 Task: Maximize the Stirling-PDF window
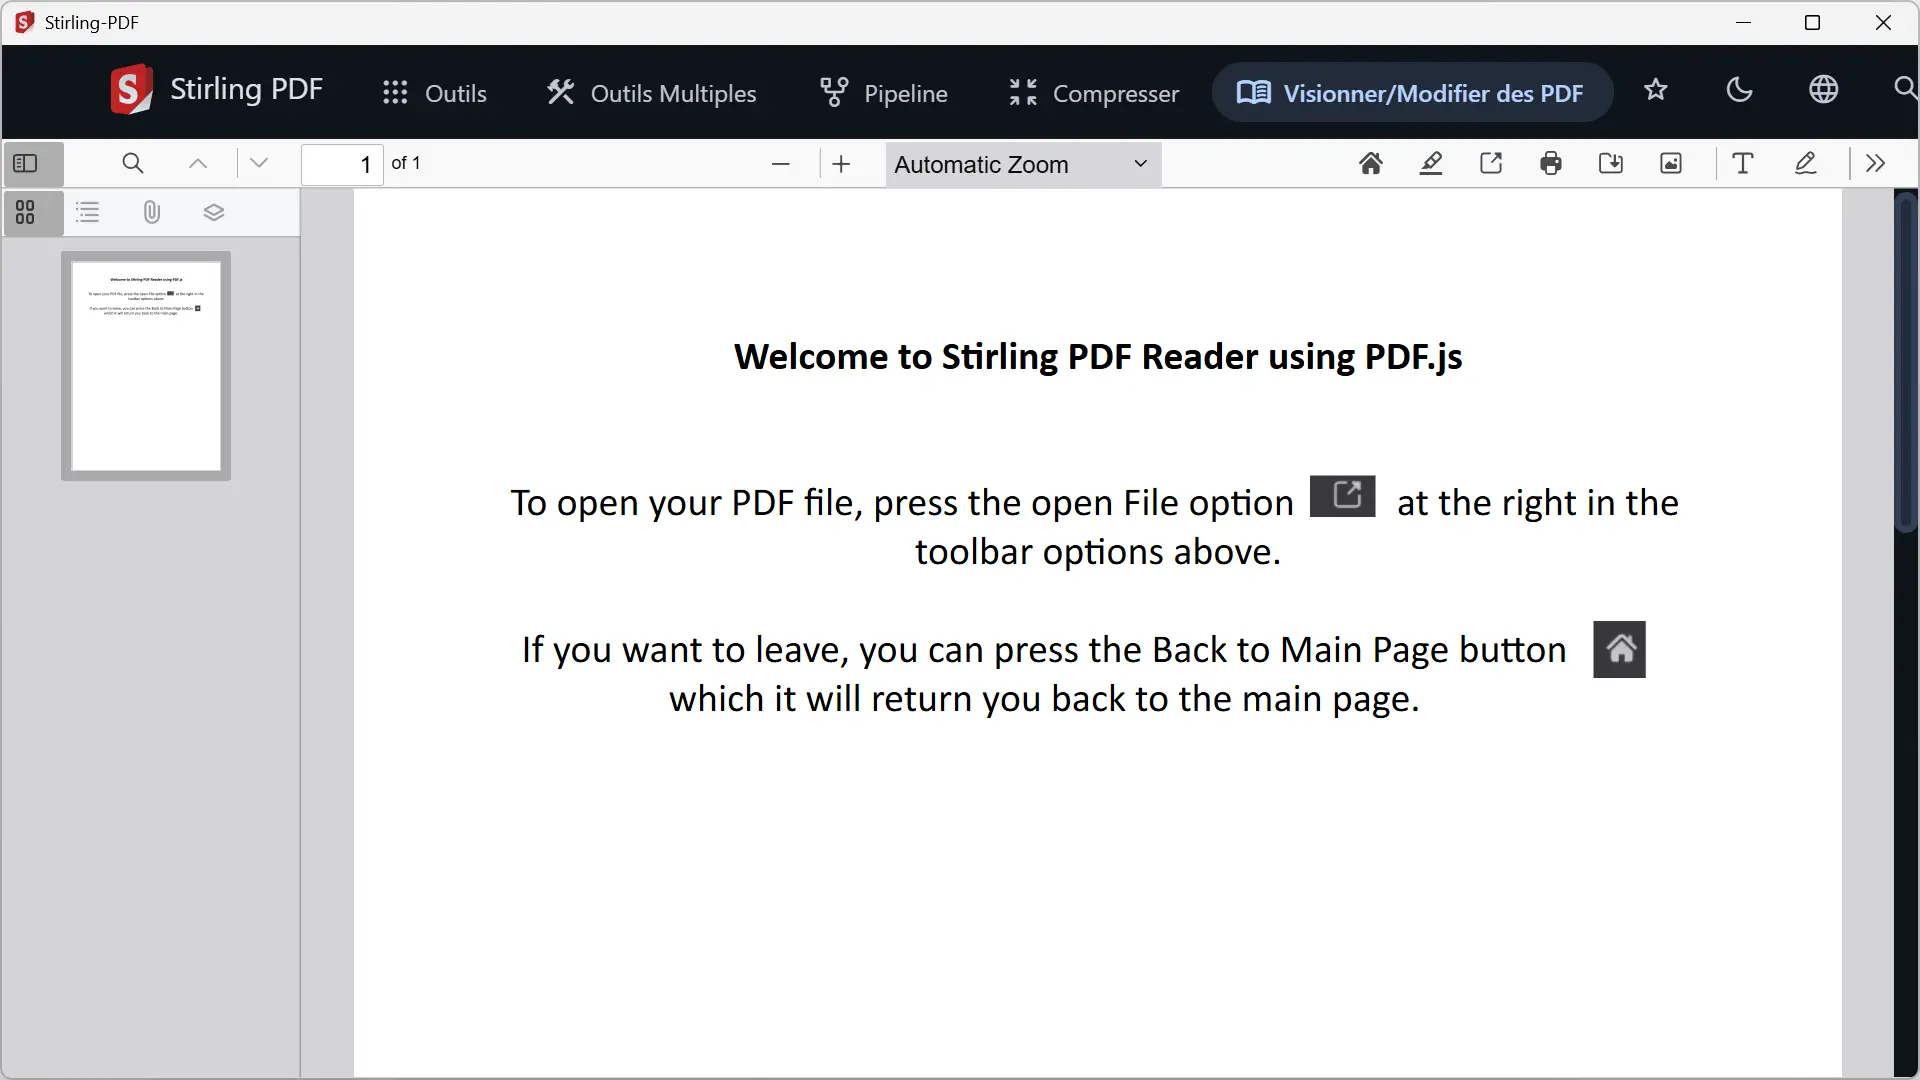point(1812,23)
